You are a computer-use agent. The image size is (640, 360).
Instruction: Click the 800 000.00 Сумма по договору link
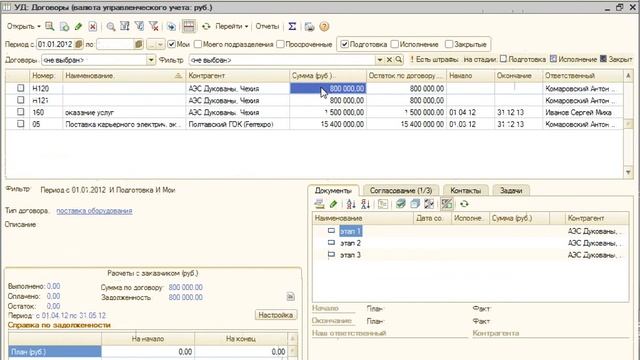tap(186, 287)
